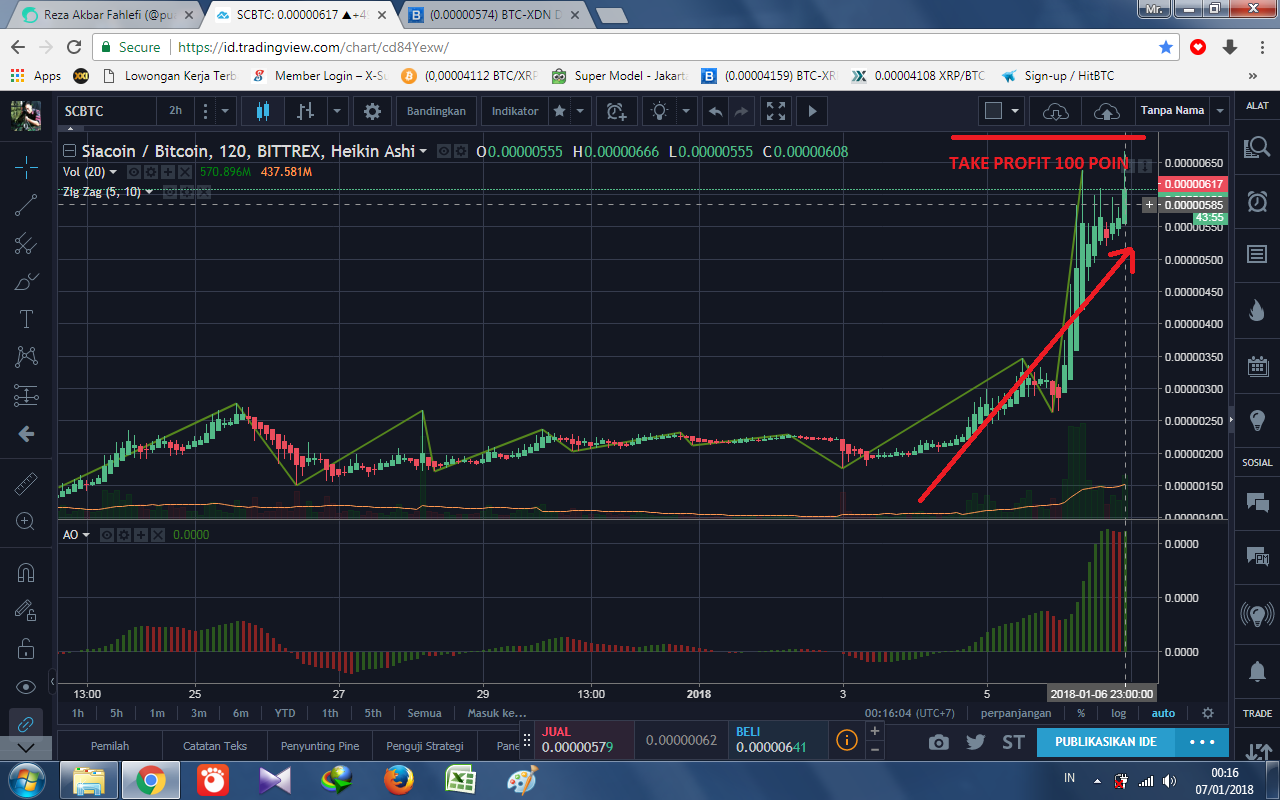Select candlestick chart style button
This screenshot has height=800, width=1280.
coord(263,111)
